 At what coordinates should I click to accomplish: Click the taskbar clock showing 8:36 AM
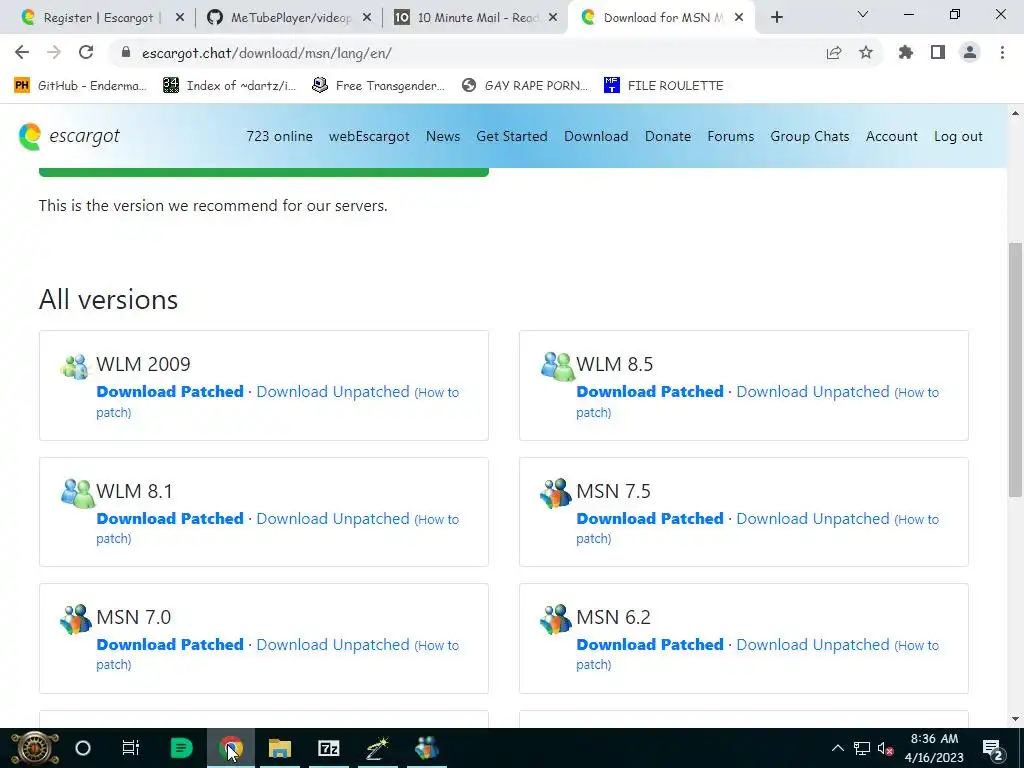pyautogui.click(x=934, y=748)
